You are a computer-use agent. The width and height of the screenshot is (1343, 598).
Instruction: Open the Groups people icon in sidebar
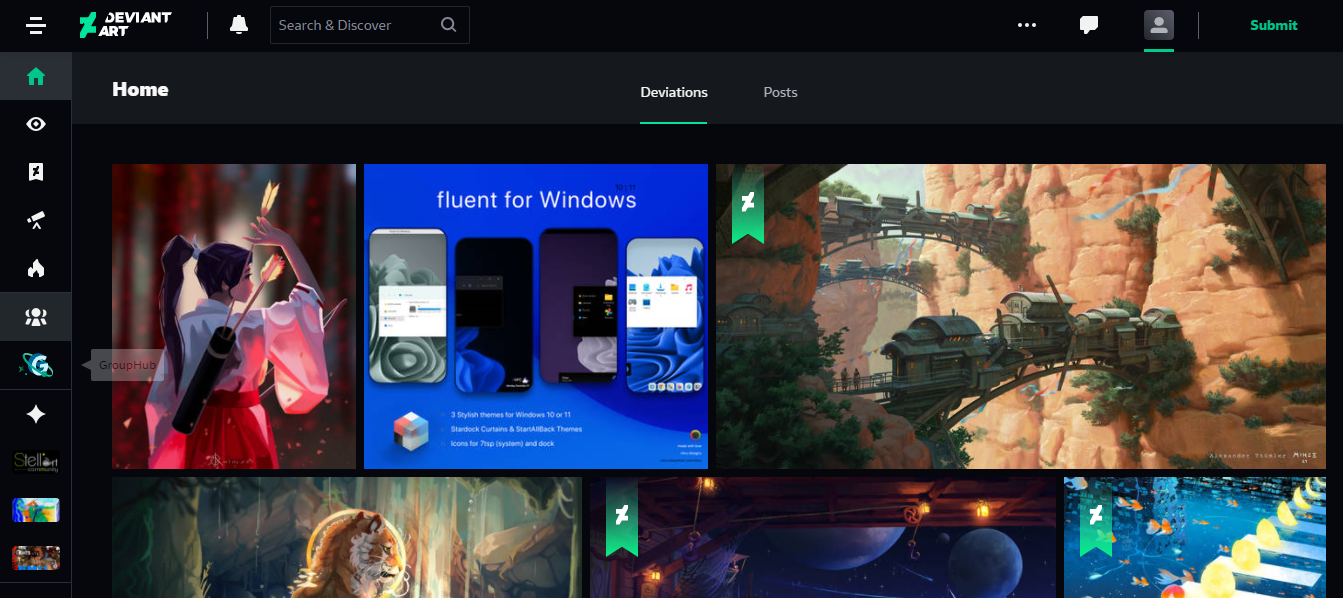[x=36, y=317]
